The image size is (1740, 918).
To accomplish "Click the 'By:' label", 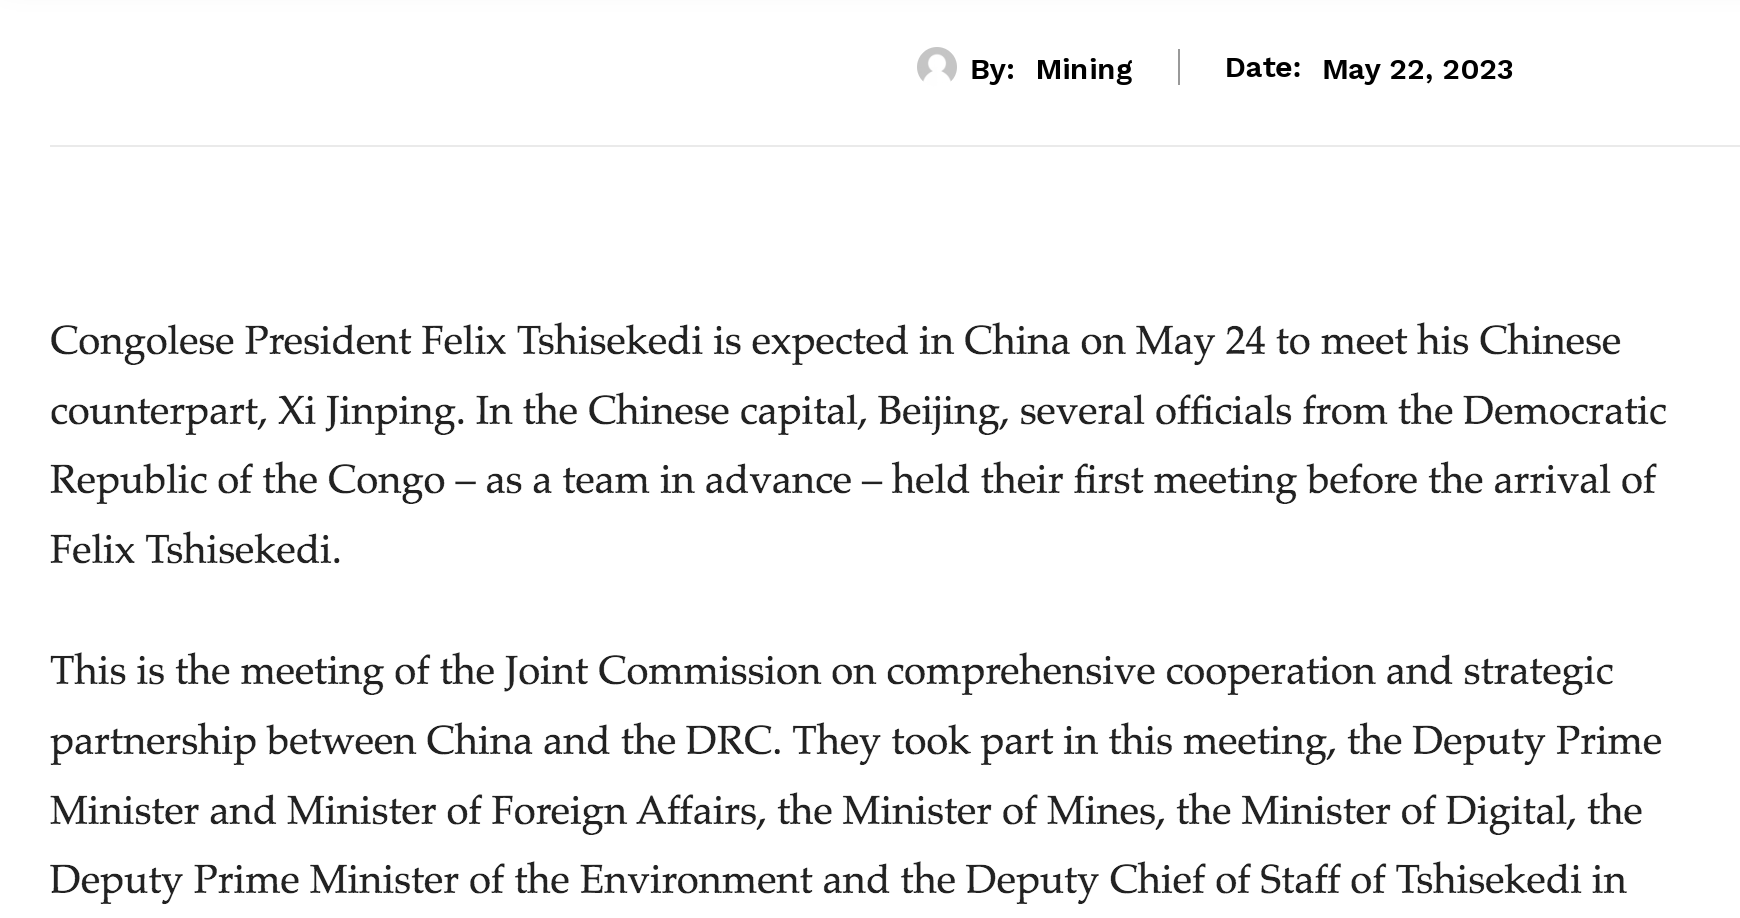I will click(x=992, y=69).
